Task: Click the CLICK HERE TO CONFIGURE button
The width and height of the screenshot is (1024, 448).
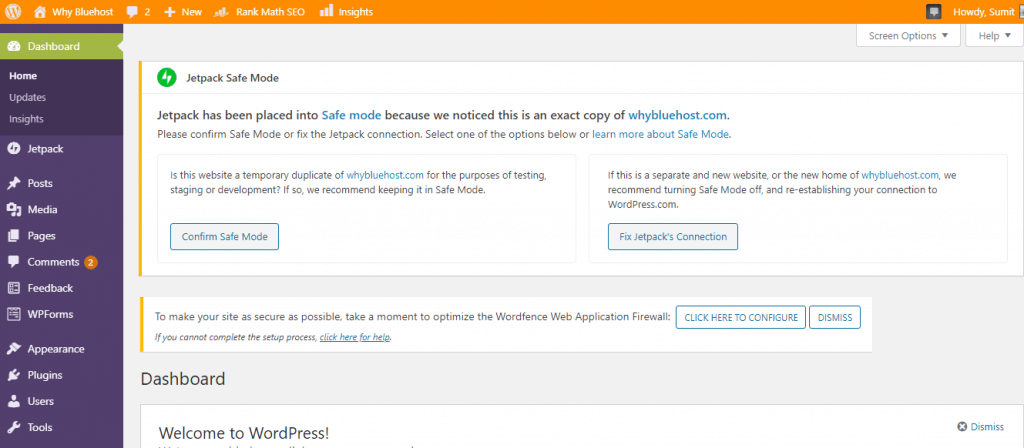Action: pyautogui.click(x=741, y=317)
